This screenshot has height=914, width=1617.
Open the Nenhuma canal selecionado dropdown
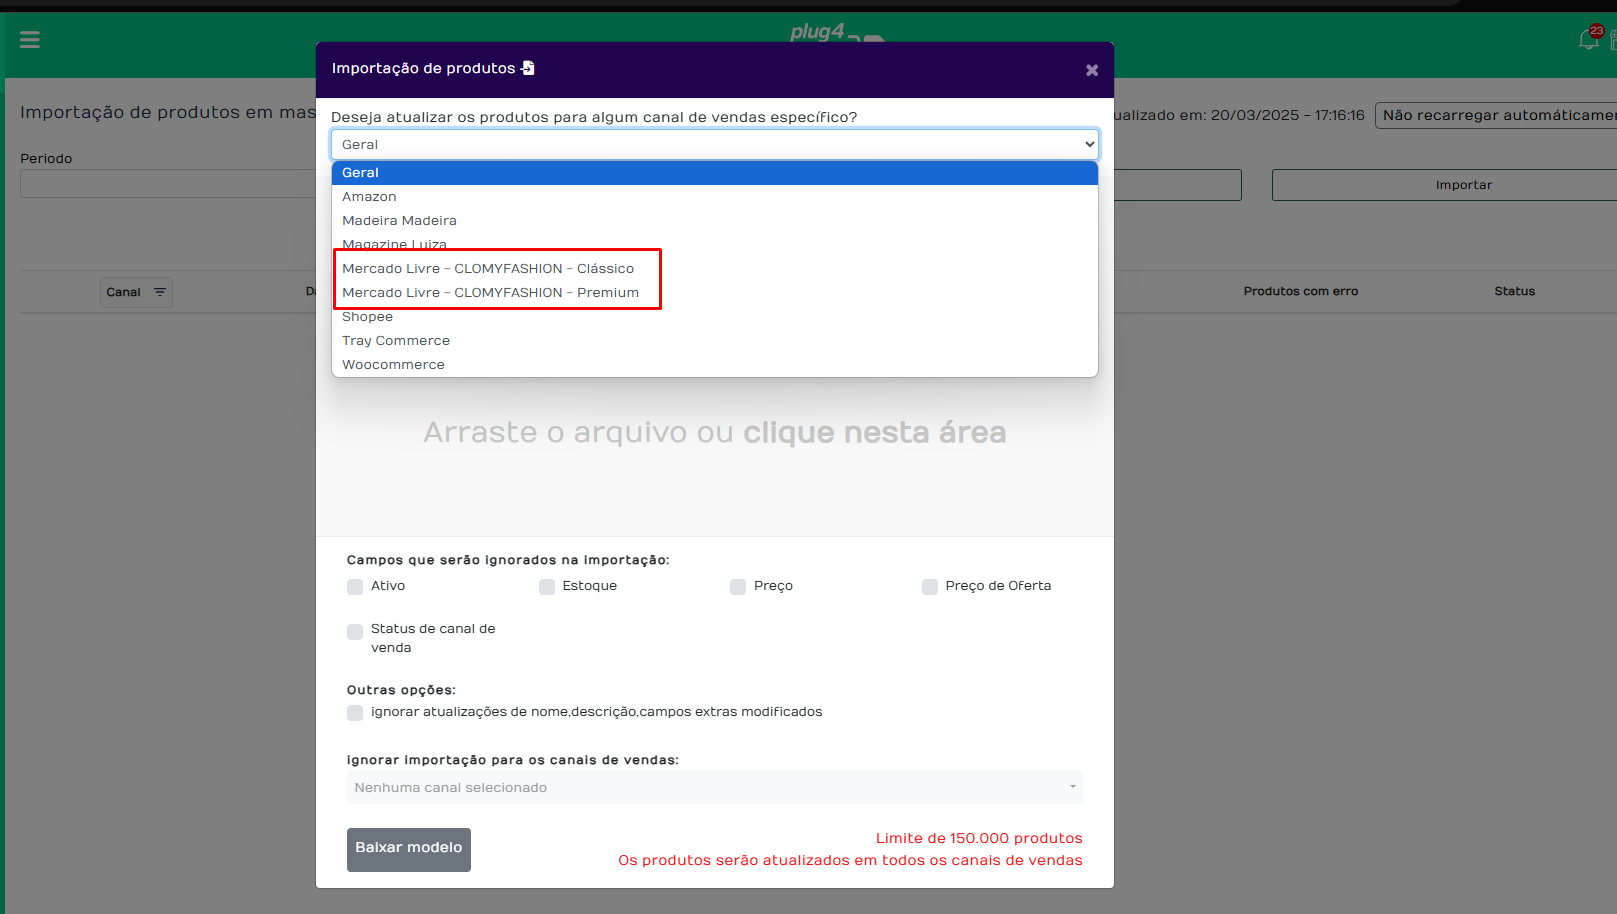pos(715,788)
